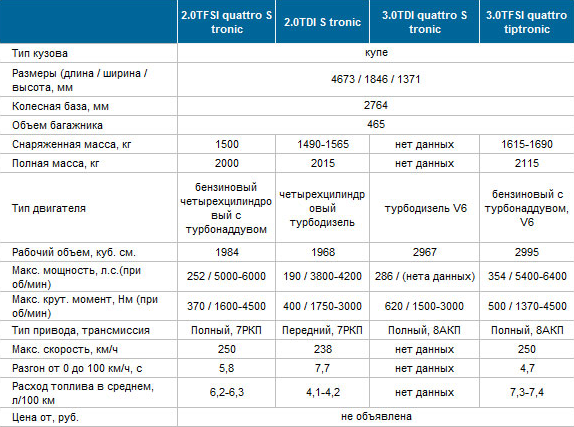Click the torque cell 620 / 1500-3000
The height and width of the screenshot is (427, 574).
click(x=424, y=306)
